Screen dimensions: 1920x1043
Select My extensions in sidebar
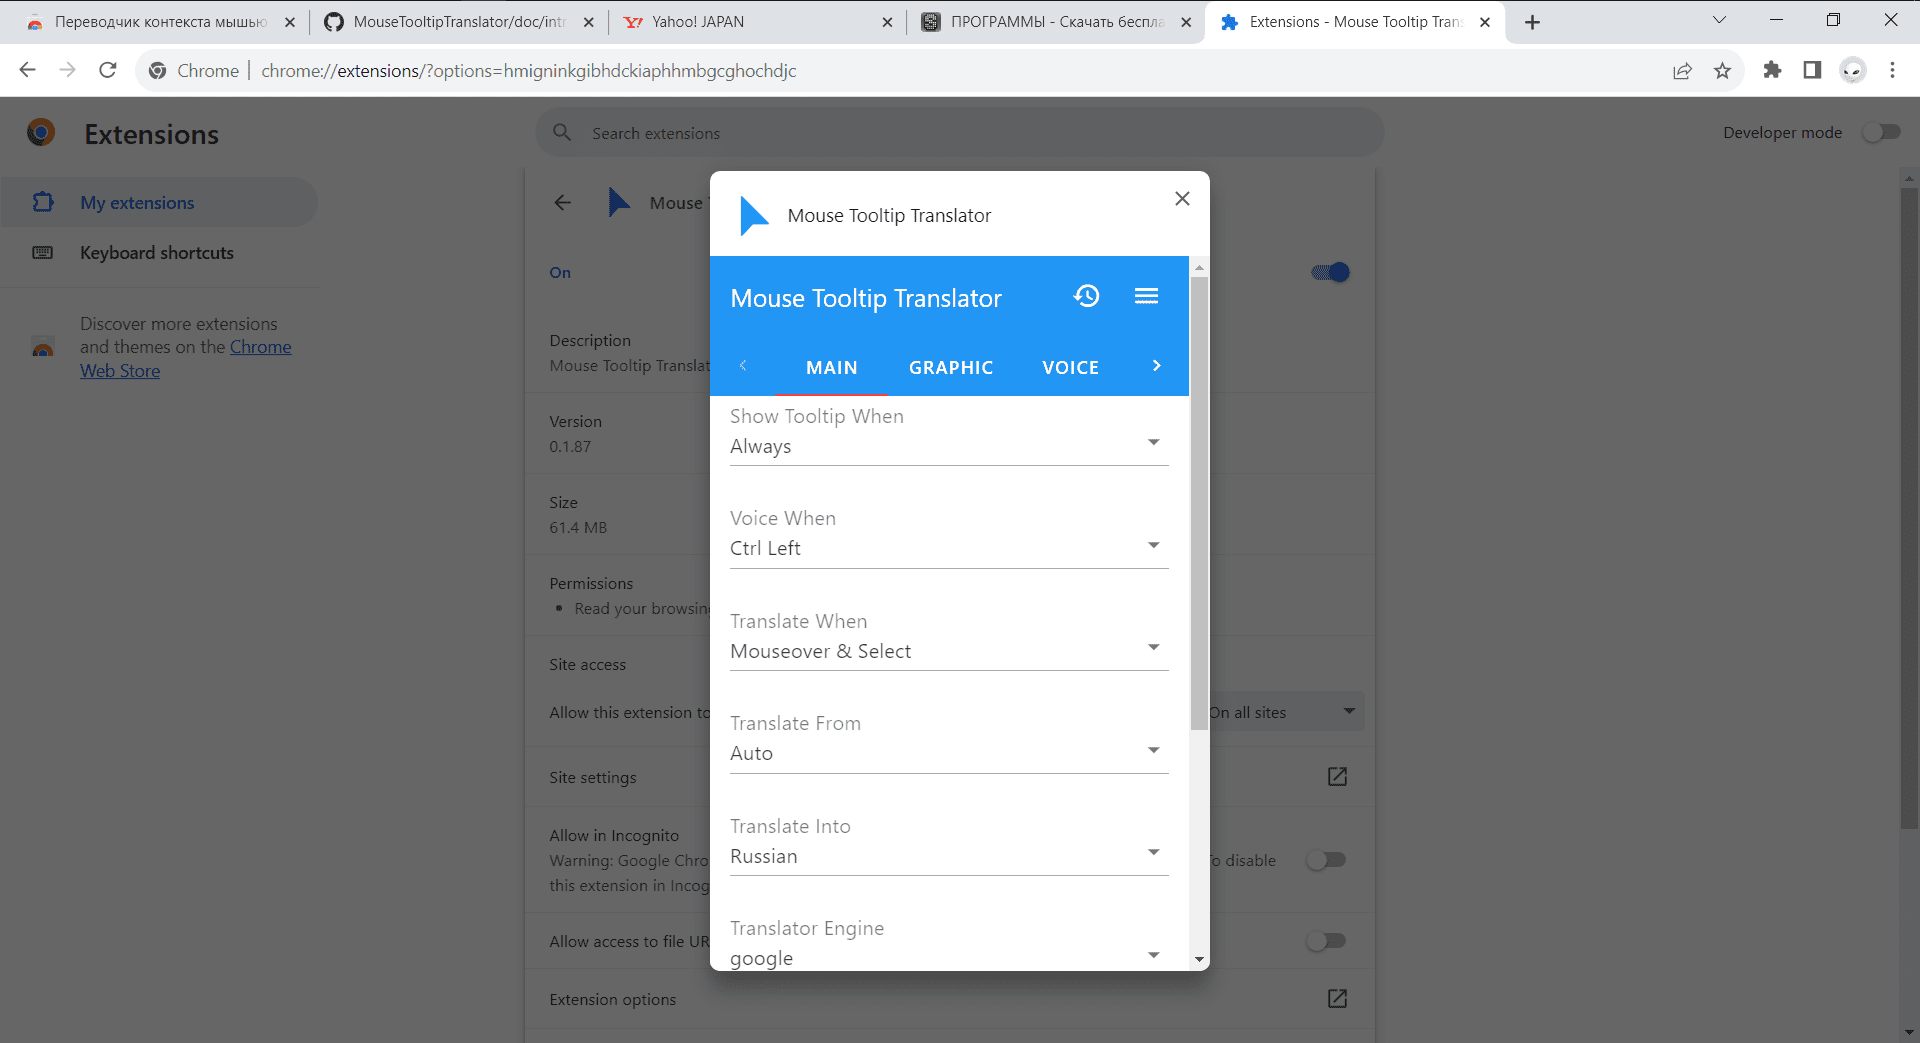(159, 203)
